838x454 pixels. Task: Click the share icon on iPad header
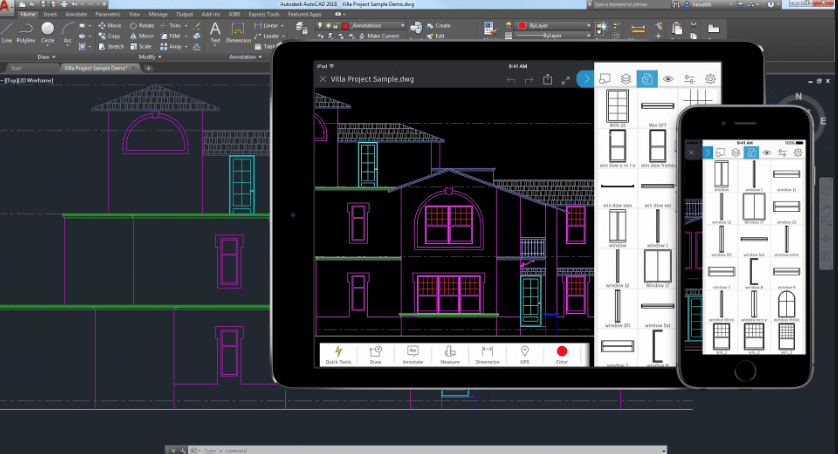(547, 79)
